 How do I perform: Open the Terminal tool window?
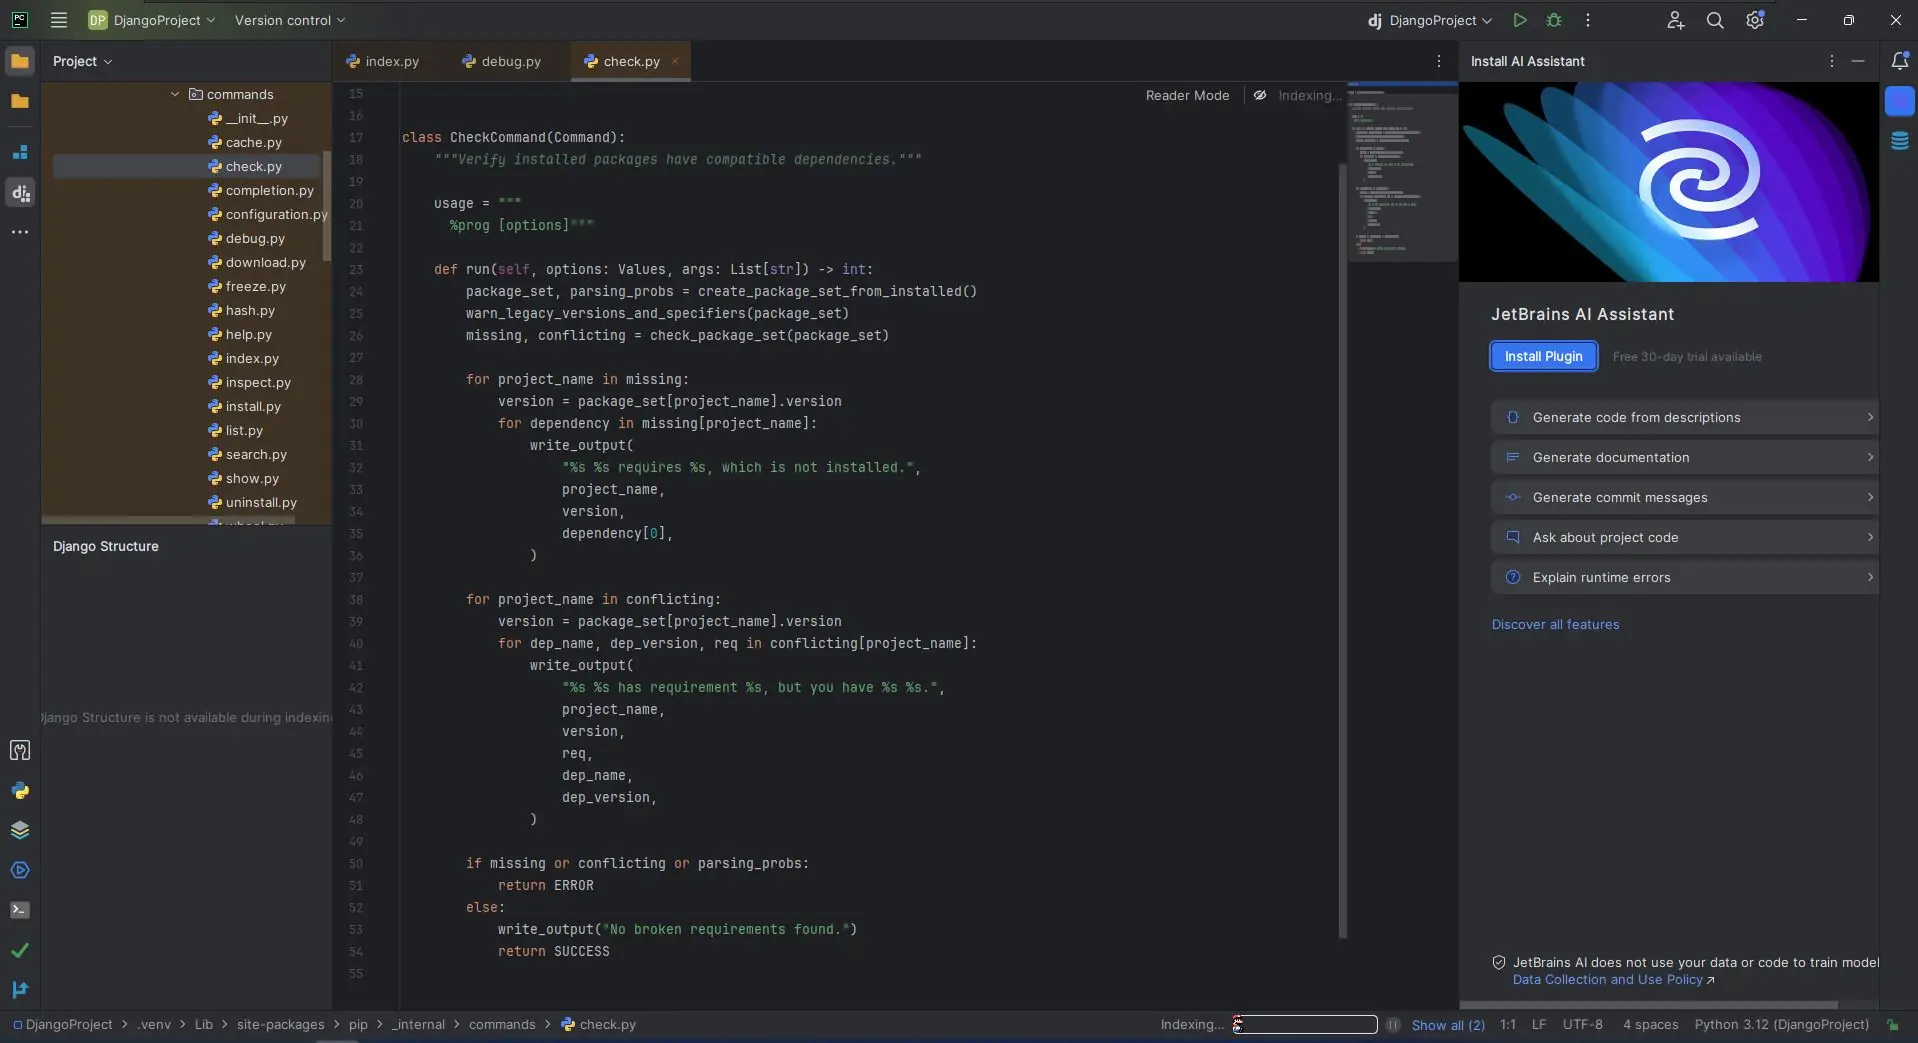pyautogui.click(x=20, y=910)
